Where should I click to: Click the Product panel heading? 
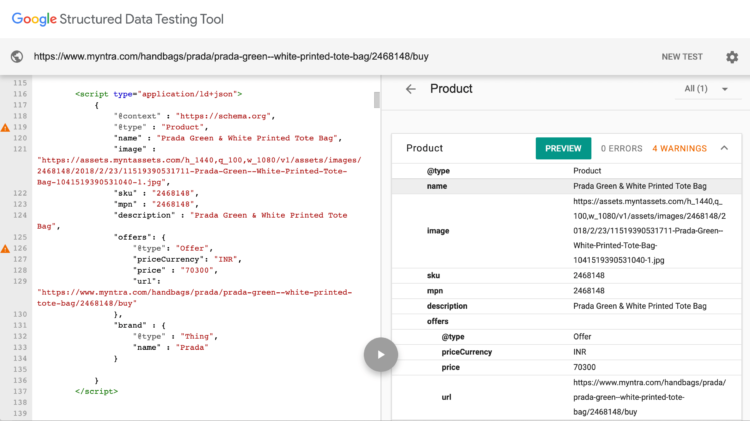451,89
